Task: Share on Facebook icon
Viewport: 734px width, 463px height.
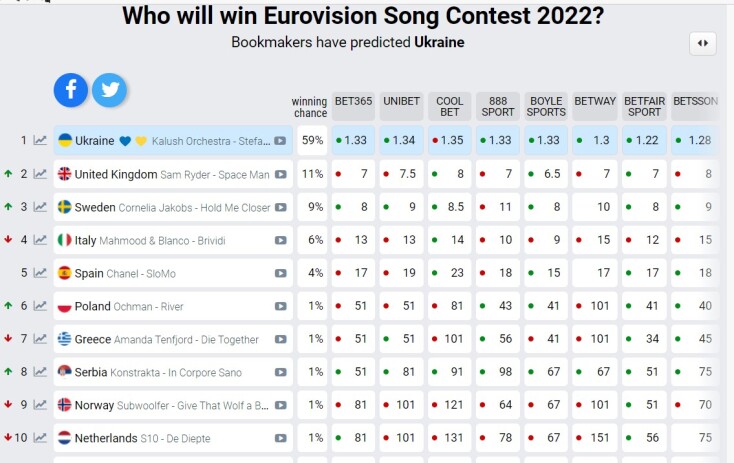Action: (x=71, y=90)
